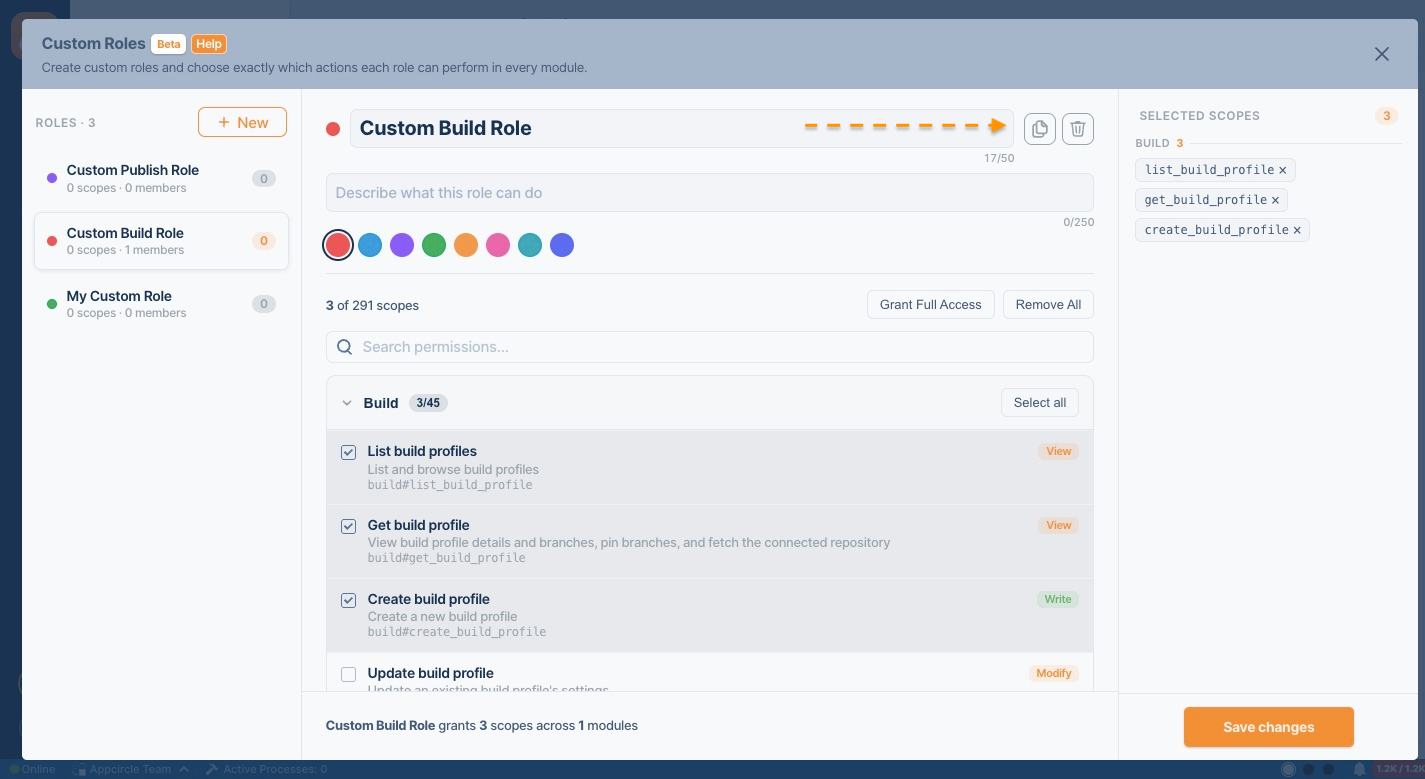This screenshot has width=1425, height=779.
Task: Remove the create_build_profile scope chip
Action: click(x=1297, y=230)
